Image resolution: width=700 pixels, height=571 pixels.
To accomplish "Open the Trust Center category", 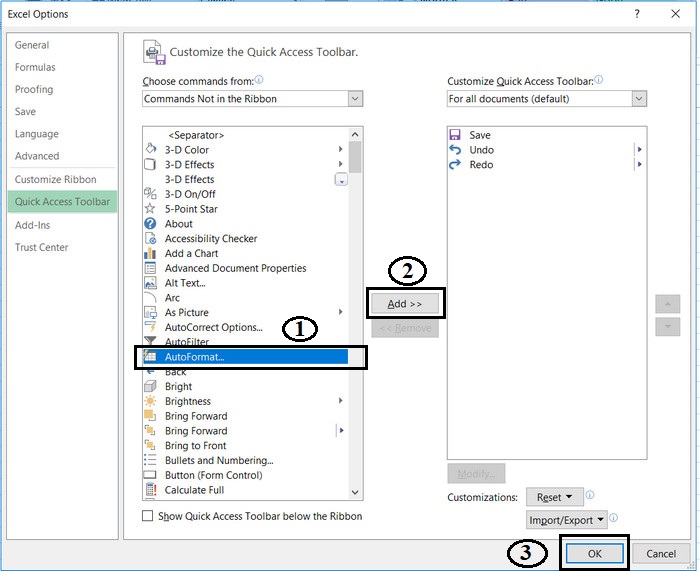I will (42, 247).
